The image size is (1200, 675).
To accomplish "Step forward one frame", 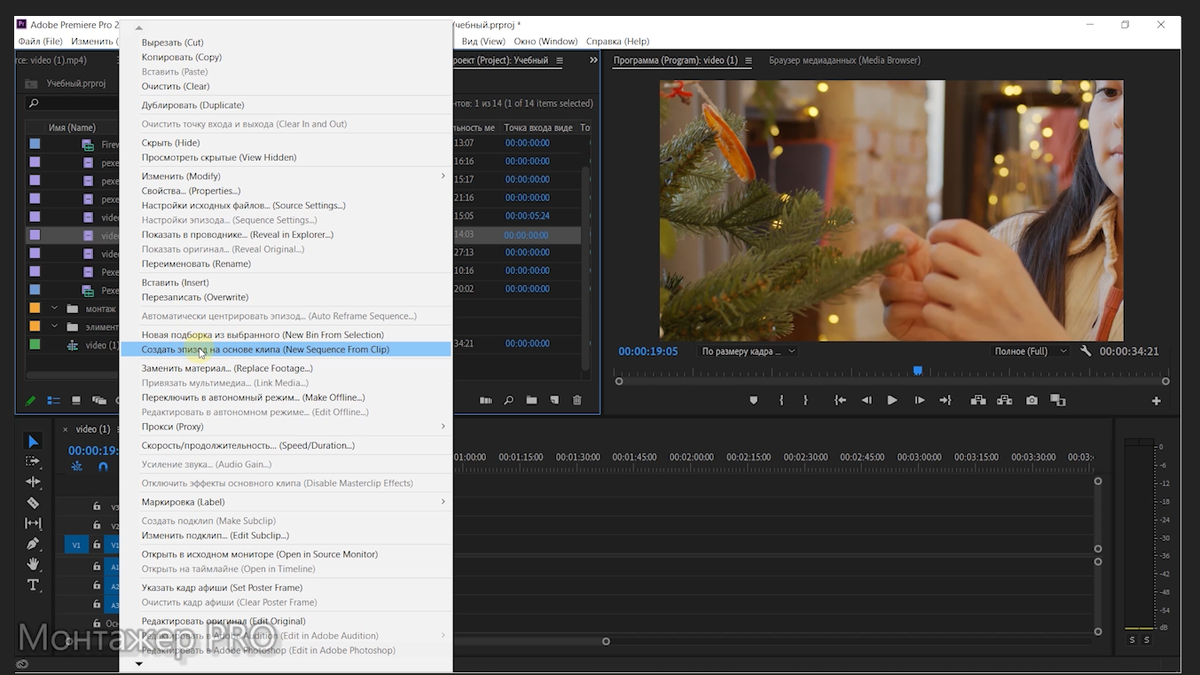I will coord(919,400).
